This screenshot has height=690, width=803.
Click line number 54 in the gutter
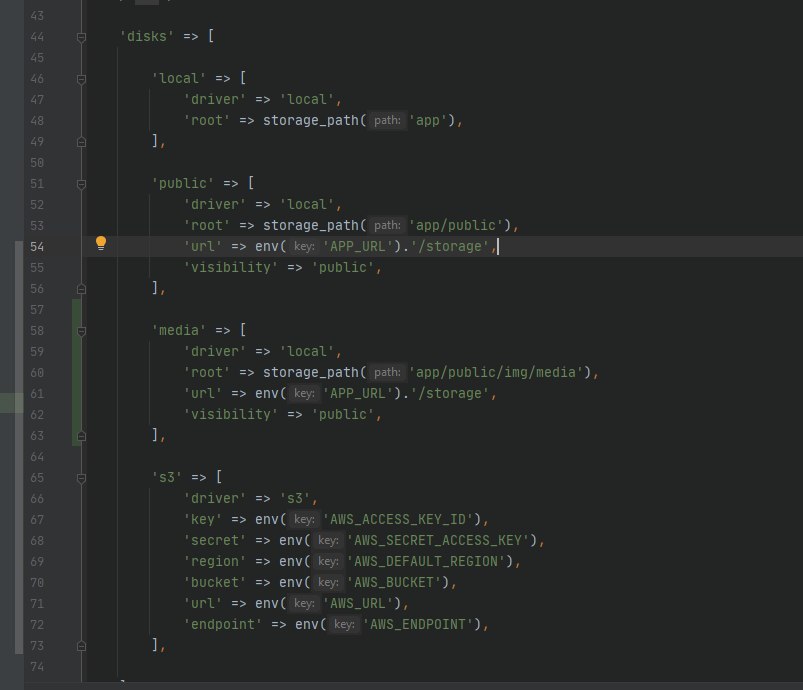click(37, 247)
